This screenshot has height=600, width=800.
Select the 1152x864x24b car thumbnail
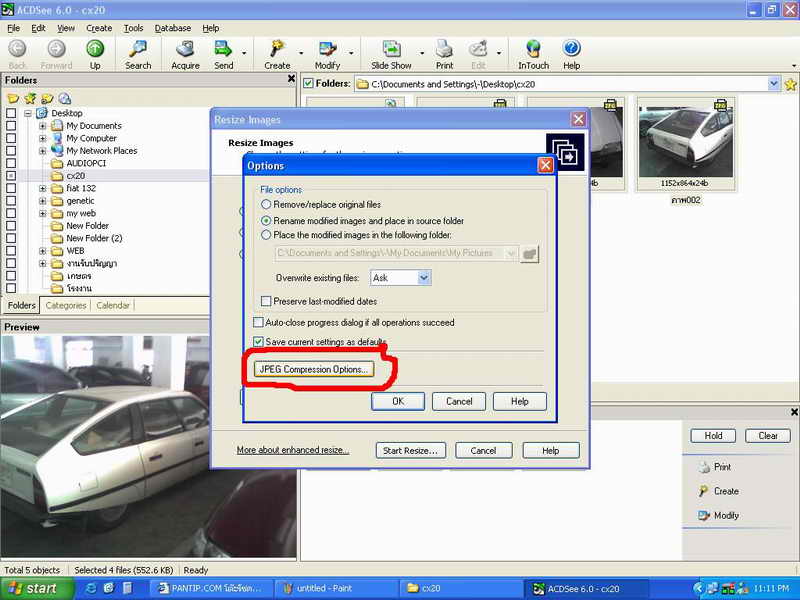[x=686, y=142]
